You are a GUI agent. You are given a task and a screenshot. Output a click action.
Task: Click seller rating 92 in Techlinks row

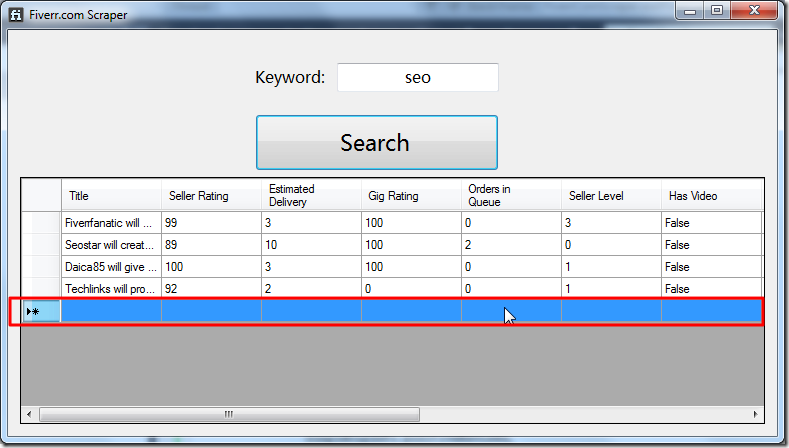point(211,288)
